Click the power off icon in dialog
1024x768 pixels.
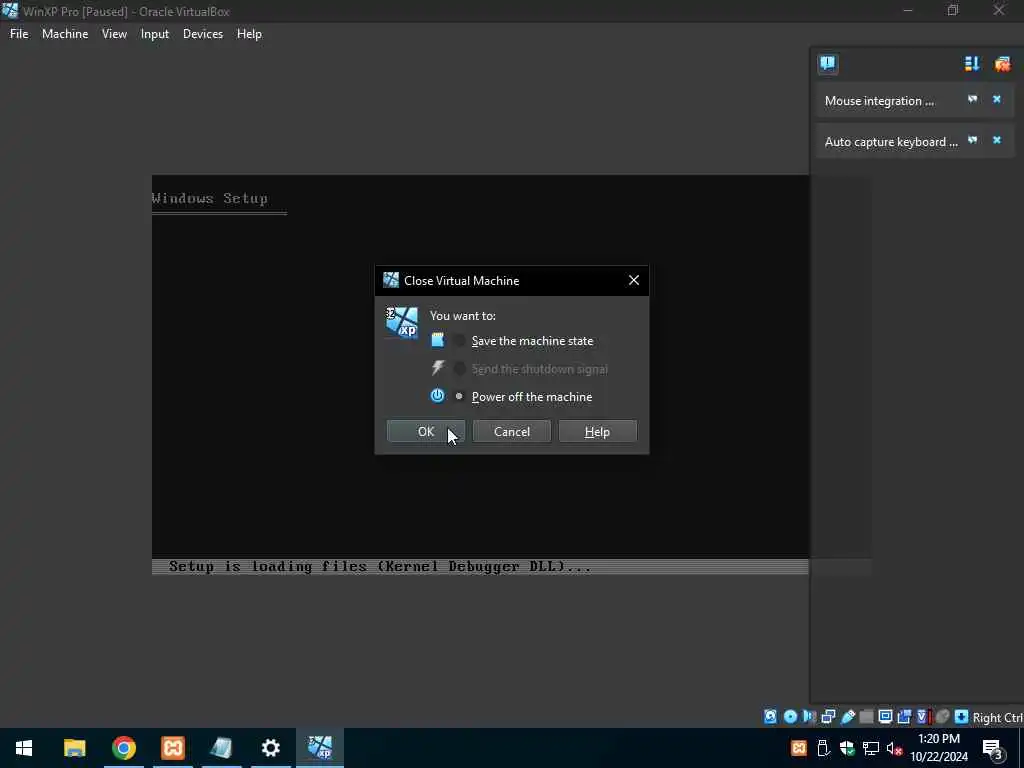(438, 396)
